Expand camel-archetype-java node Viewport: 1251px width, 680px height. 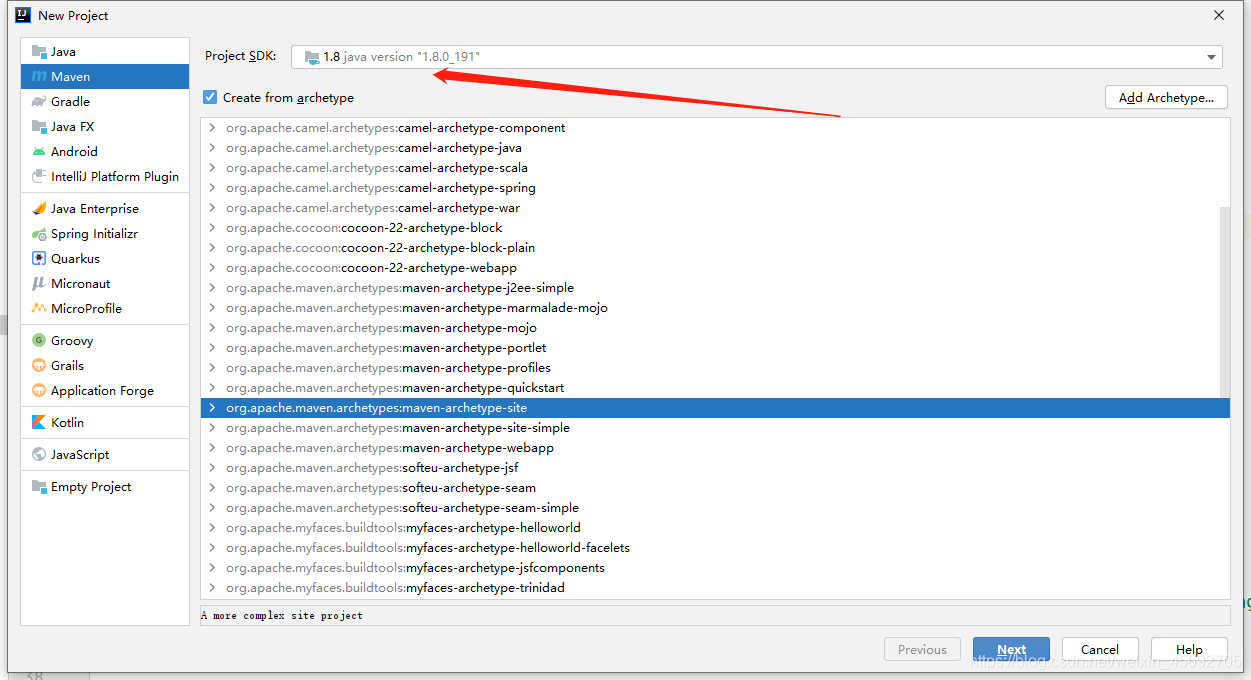[212, 148]
